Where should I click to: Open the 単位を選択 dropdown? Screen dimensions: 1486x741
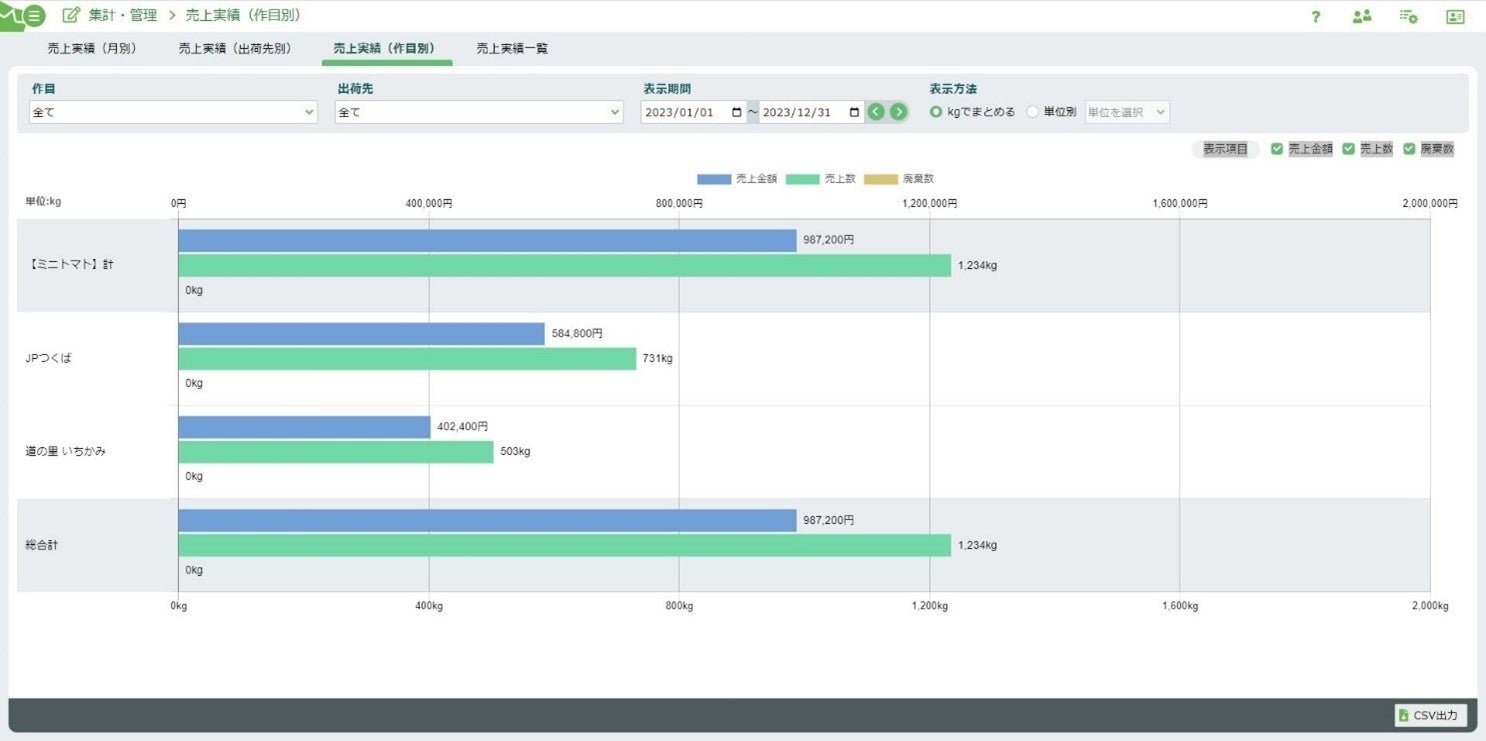click(1127, 112)
